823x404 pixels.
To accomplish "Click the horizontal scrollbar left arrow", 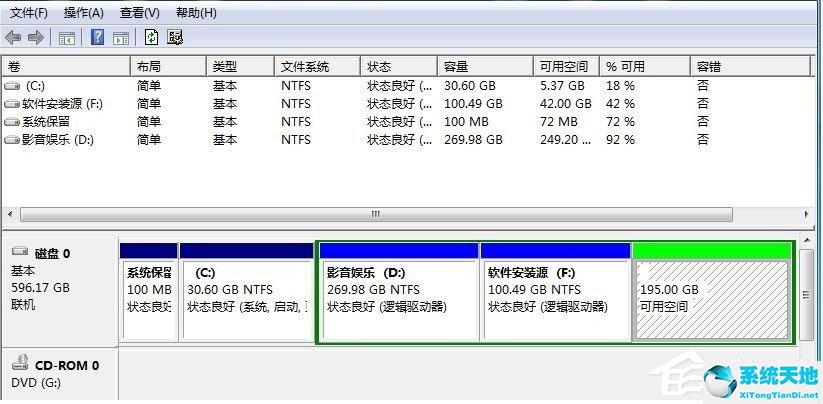I will (x=10, y=214).
